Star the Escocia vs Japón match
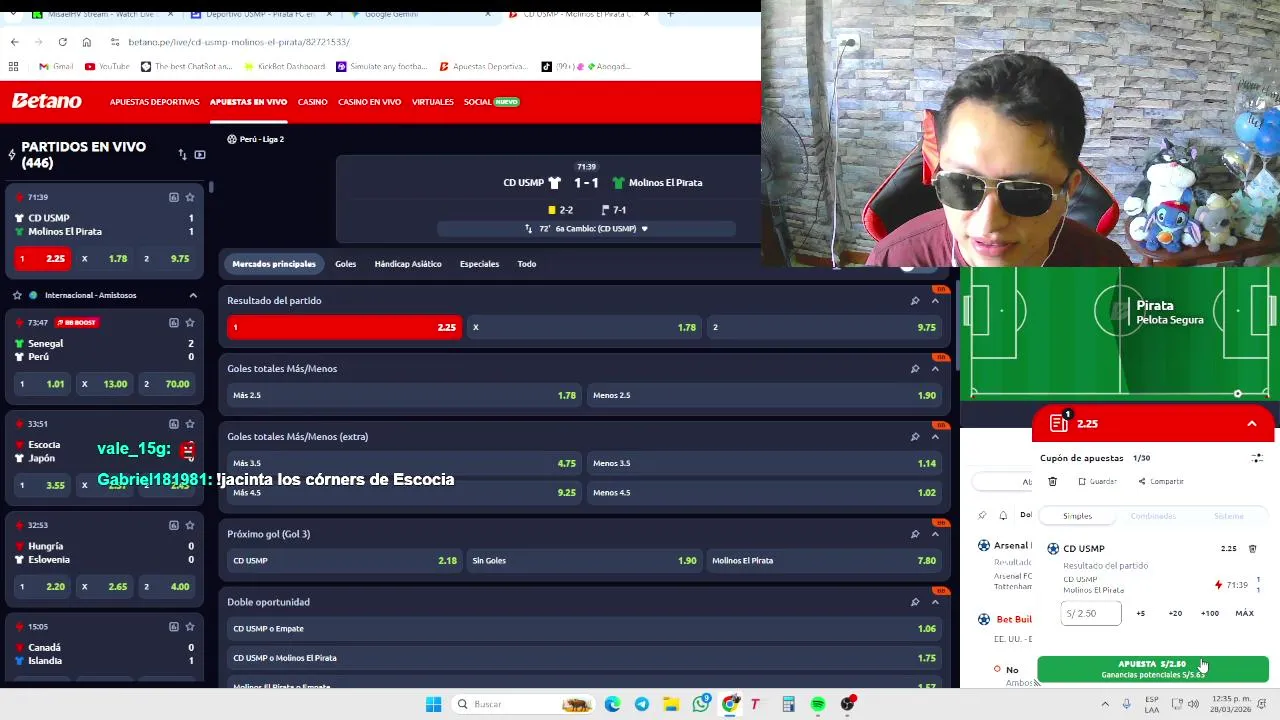This screenshot has width=1280, height=720. pyautogui.click(x=190, y=423)
